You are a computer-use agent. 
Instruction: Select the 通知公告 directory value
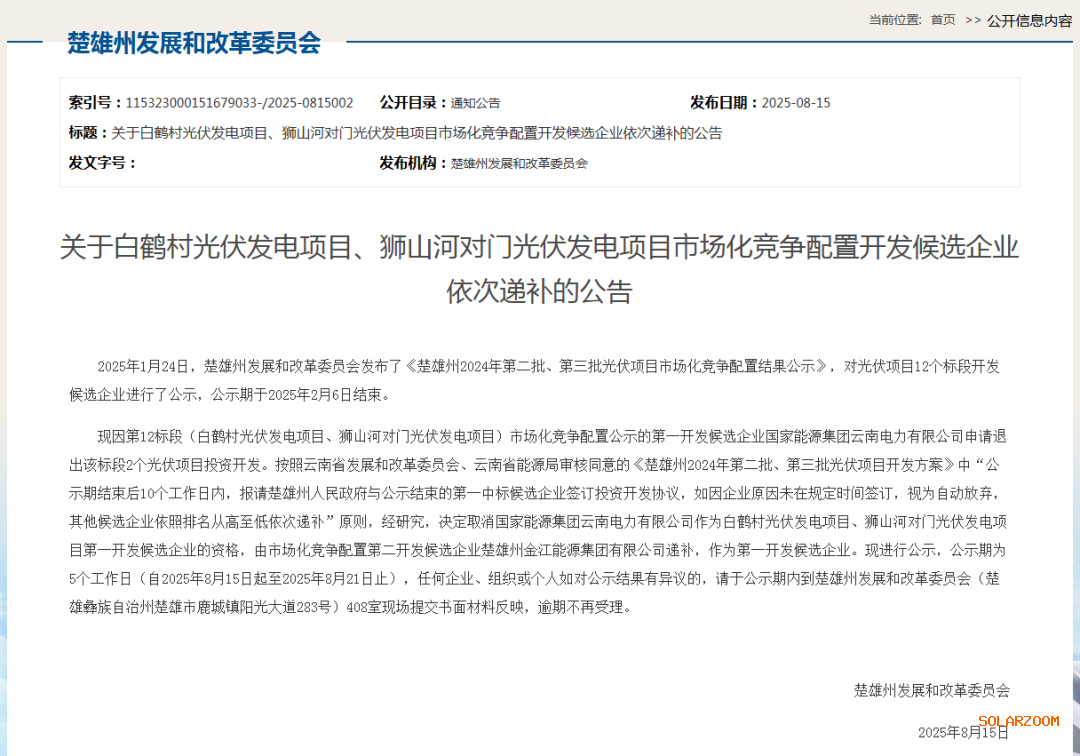[475, 103]
